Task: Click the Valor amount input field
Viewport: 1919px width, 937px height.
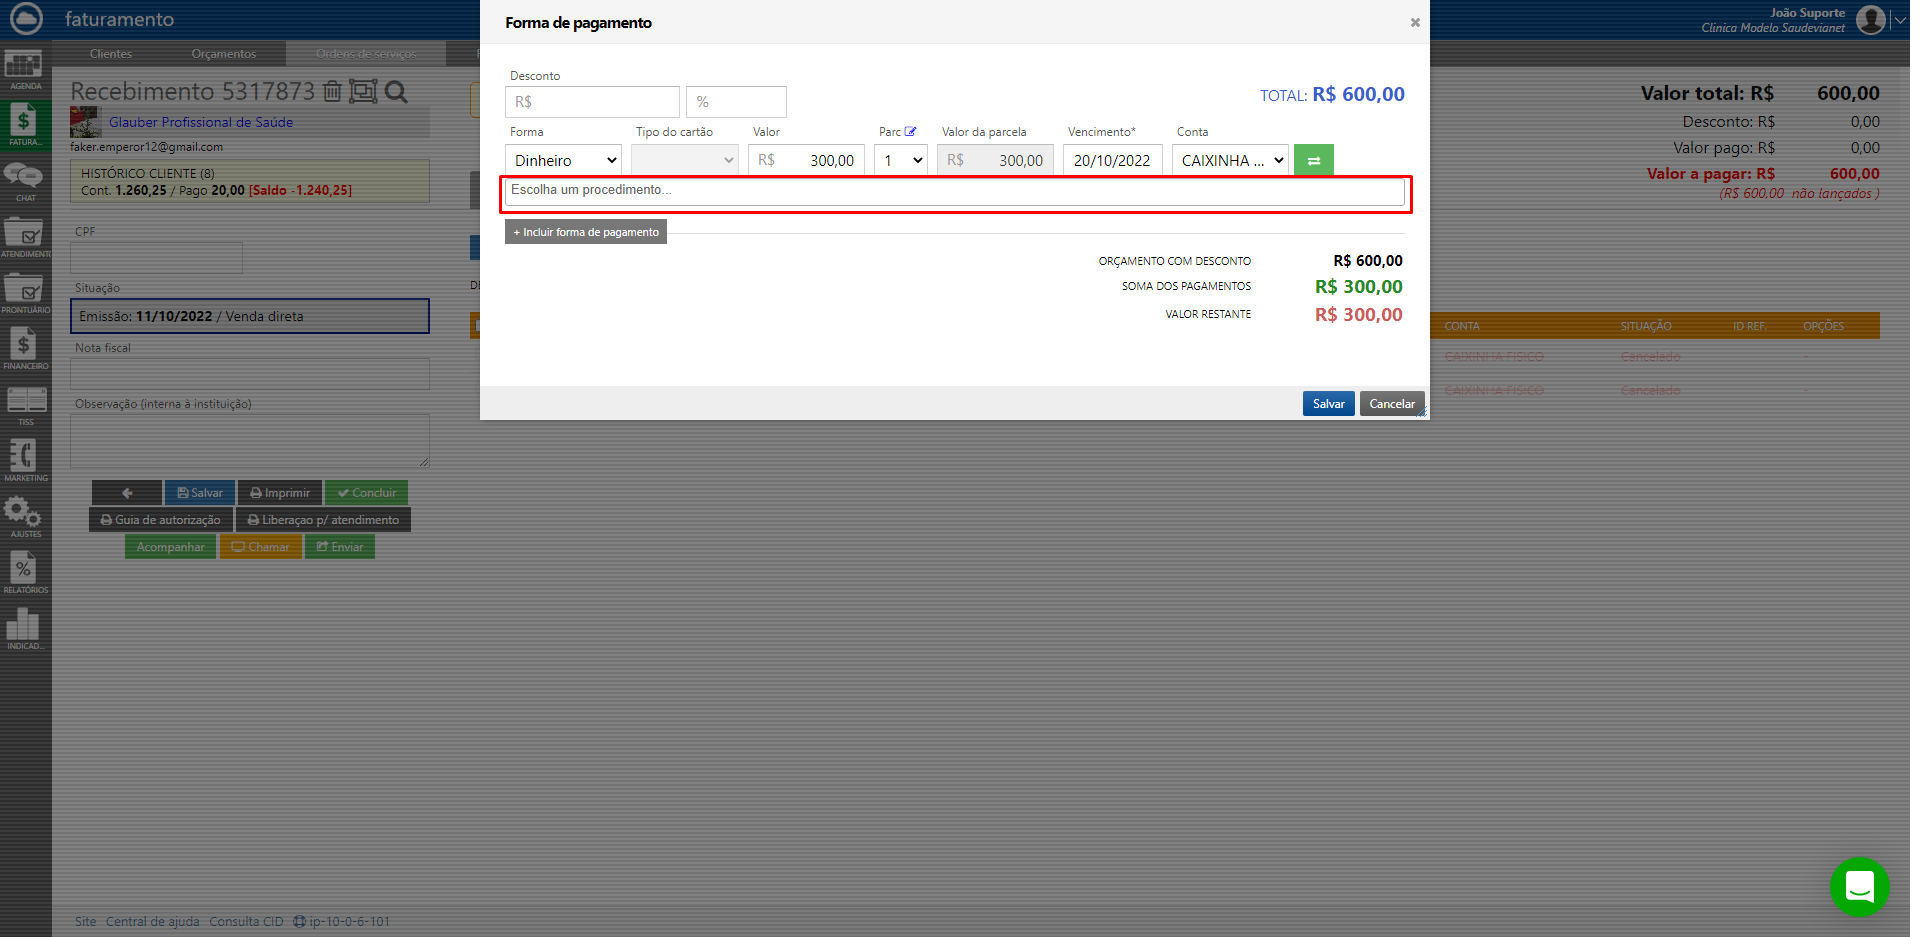Action: 806,160
